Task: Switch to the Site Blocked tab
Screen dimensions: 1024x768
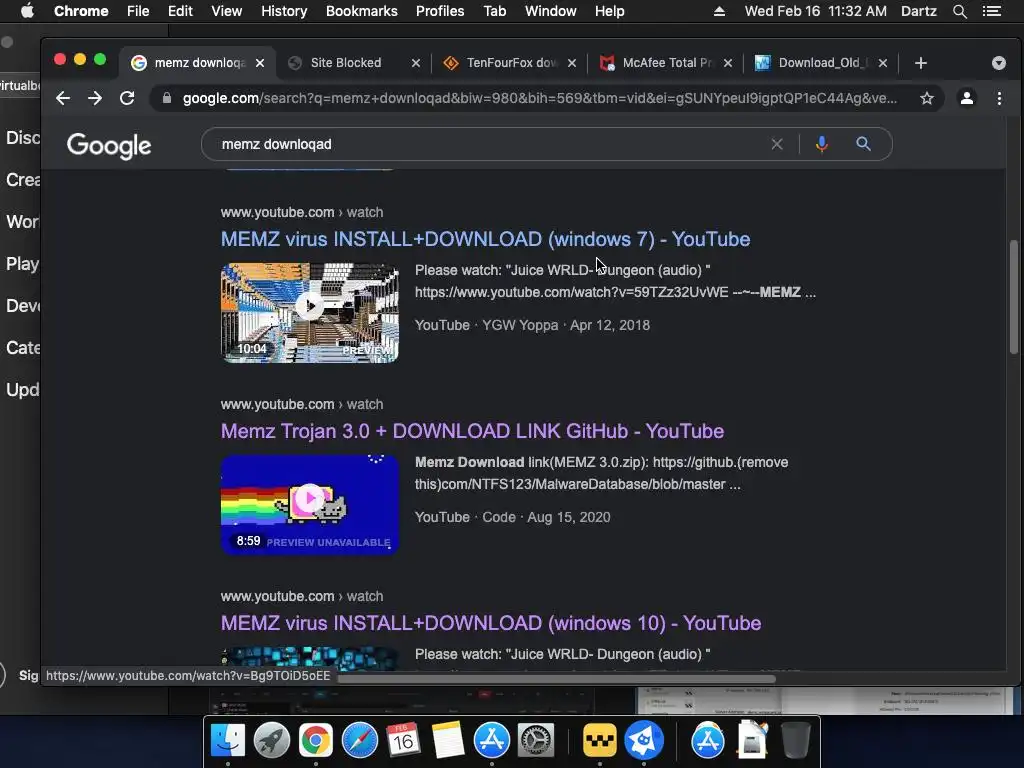Action: (346, 63)
